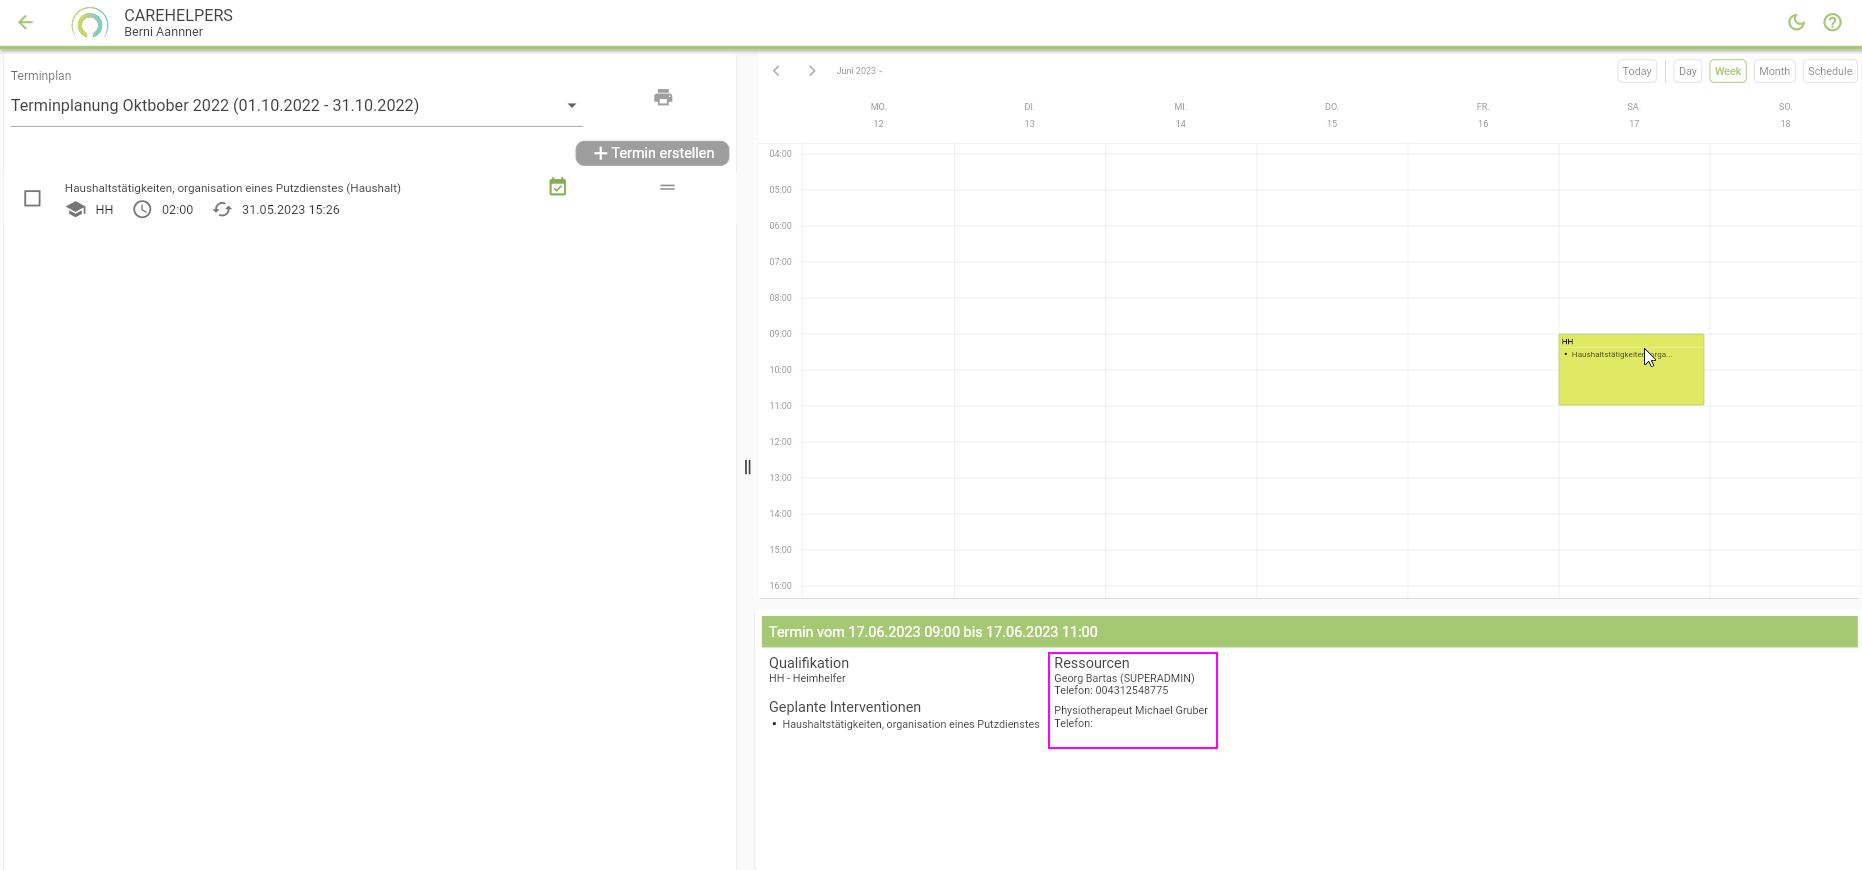Click the drag handle icon on appointment row
The image size is (1862, 870).
point(667,187)
